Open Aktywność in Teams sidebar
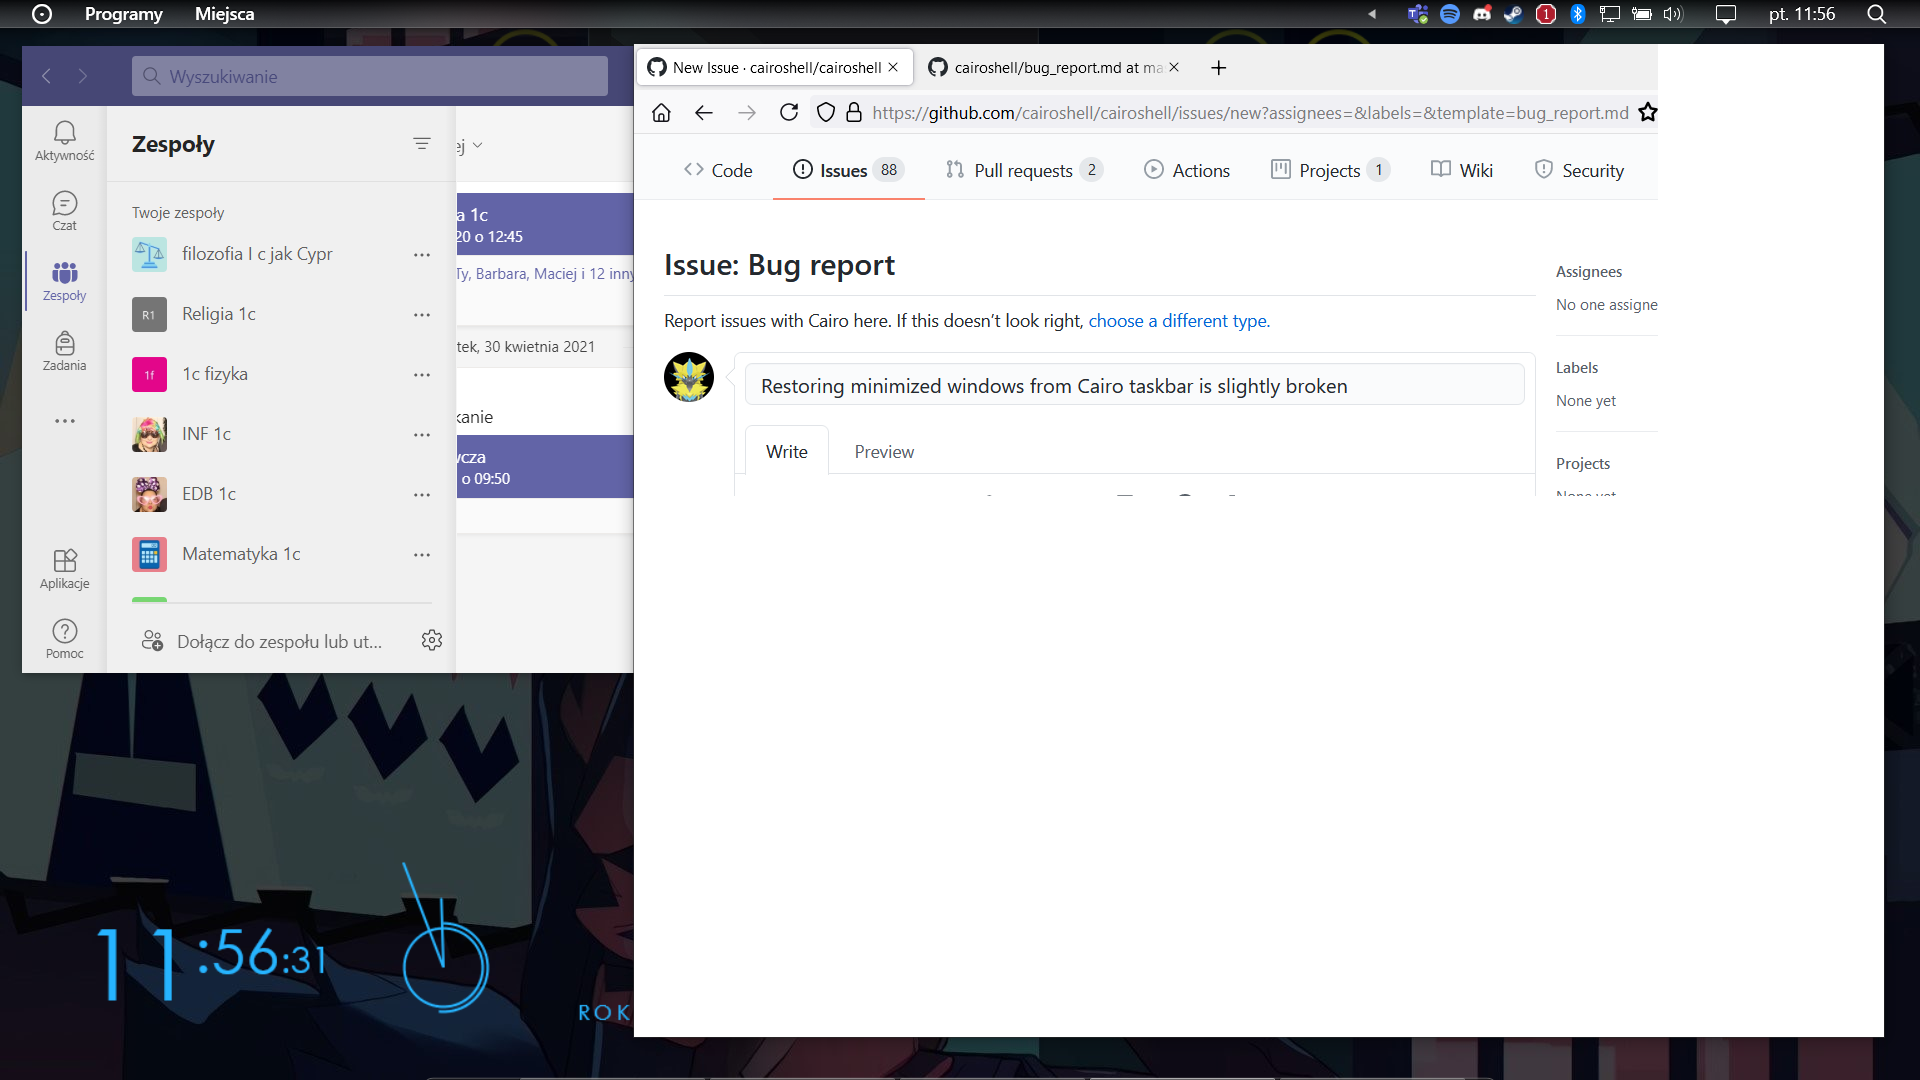 coord(64,140)
